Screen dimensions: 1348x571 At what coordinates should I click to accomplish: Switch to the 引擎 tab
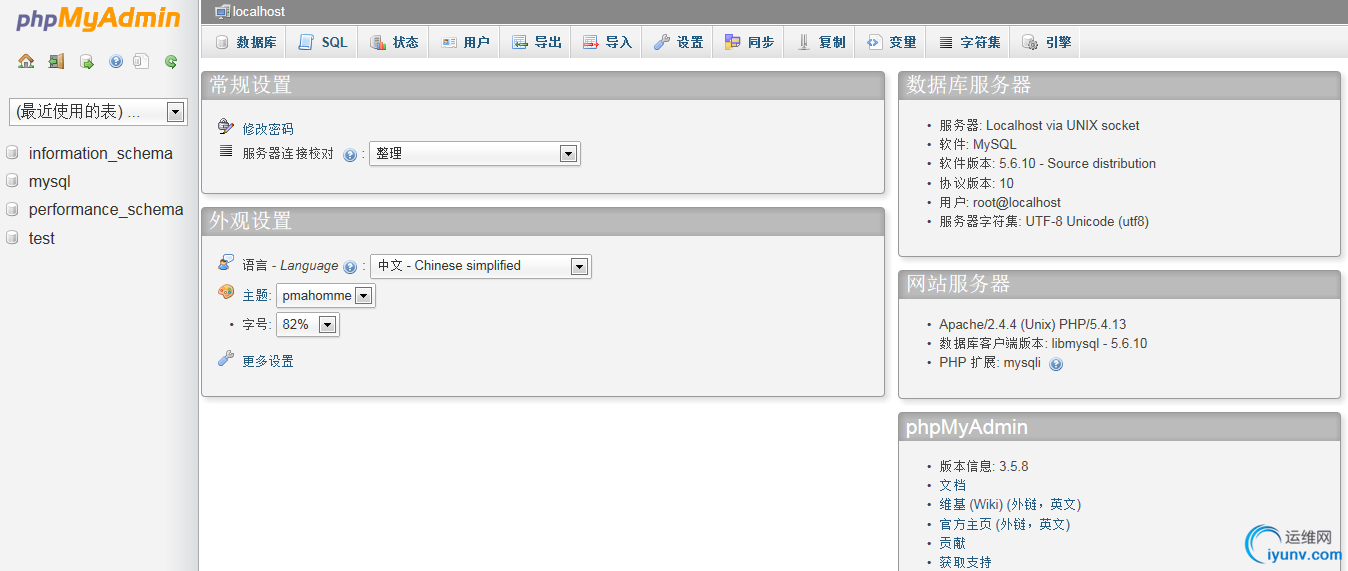click(x=1047, y=42)
